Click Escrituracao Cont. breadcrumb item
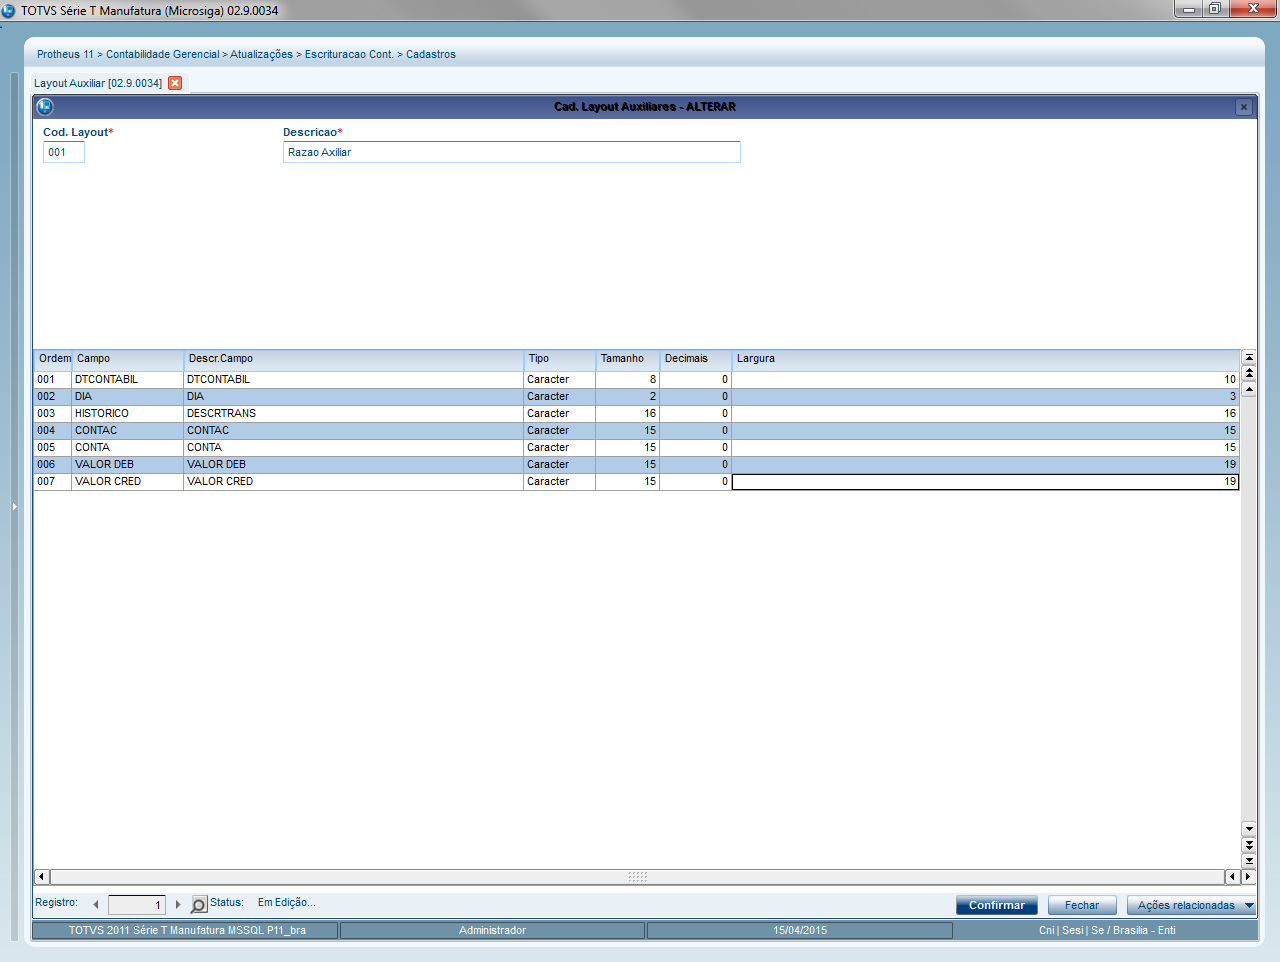 click(x=349, y=54)
